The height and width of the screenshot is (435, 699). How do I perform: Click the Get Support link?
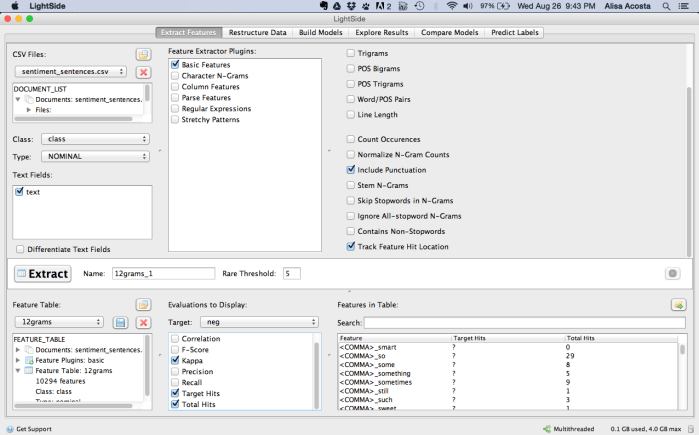tap(34, 429)
